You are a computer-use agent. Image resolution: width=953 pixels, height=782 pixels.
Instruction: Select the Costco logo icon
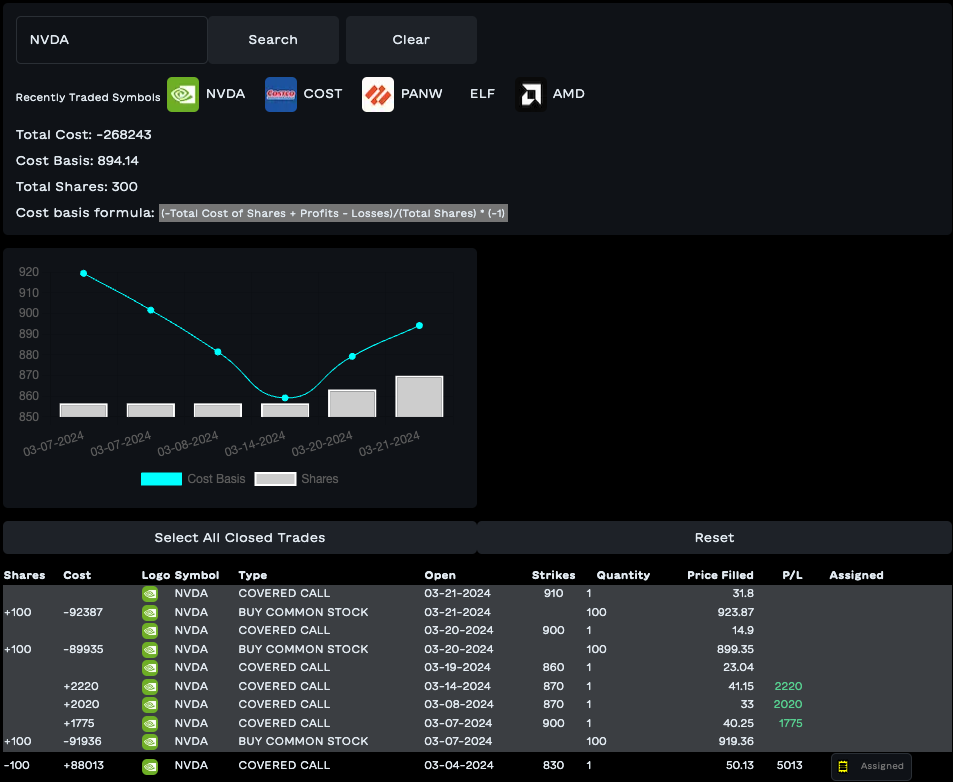281,94
